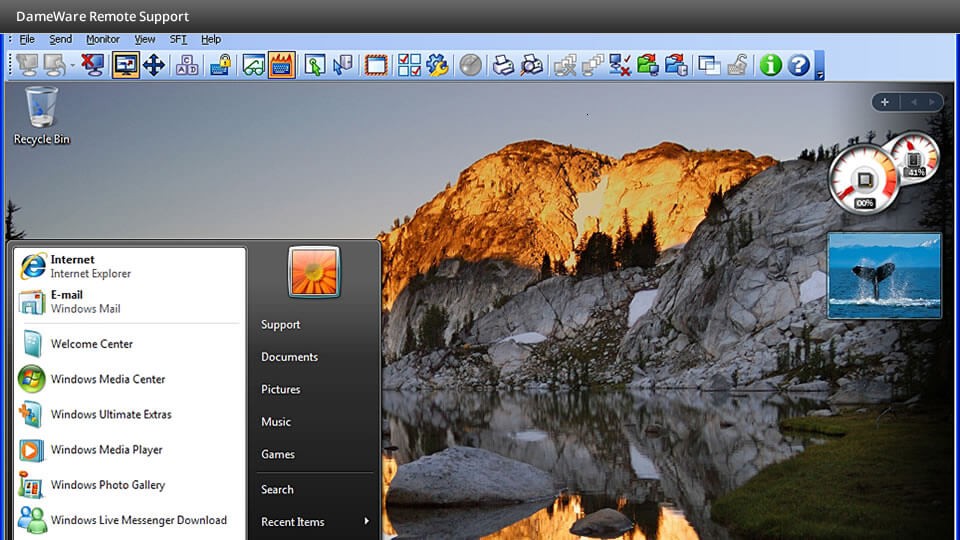Open Games from Start menu
The image size is (960, 540).
[277, 454]
